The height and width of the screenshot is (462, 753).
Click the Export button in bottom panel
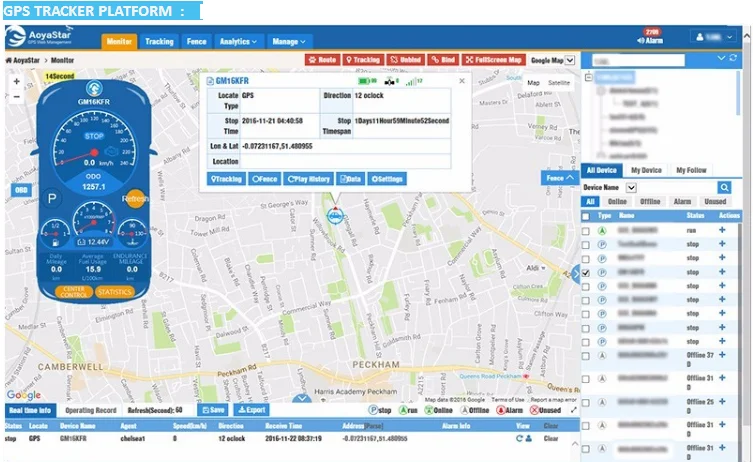click(x=253, y=410)
